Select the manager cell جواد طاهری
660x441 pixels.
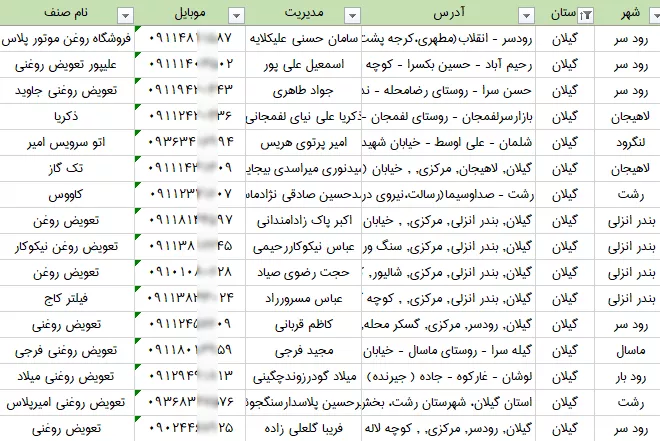(x=303, y=91)
